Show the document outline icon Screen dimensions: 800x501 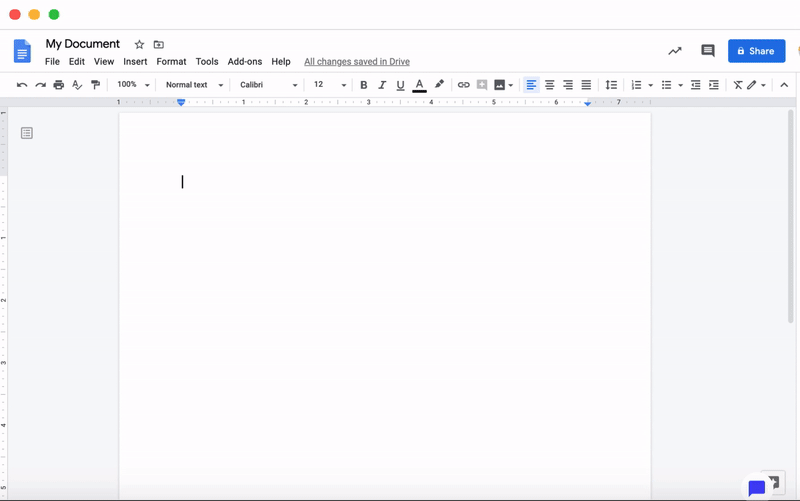(27, 133)
